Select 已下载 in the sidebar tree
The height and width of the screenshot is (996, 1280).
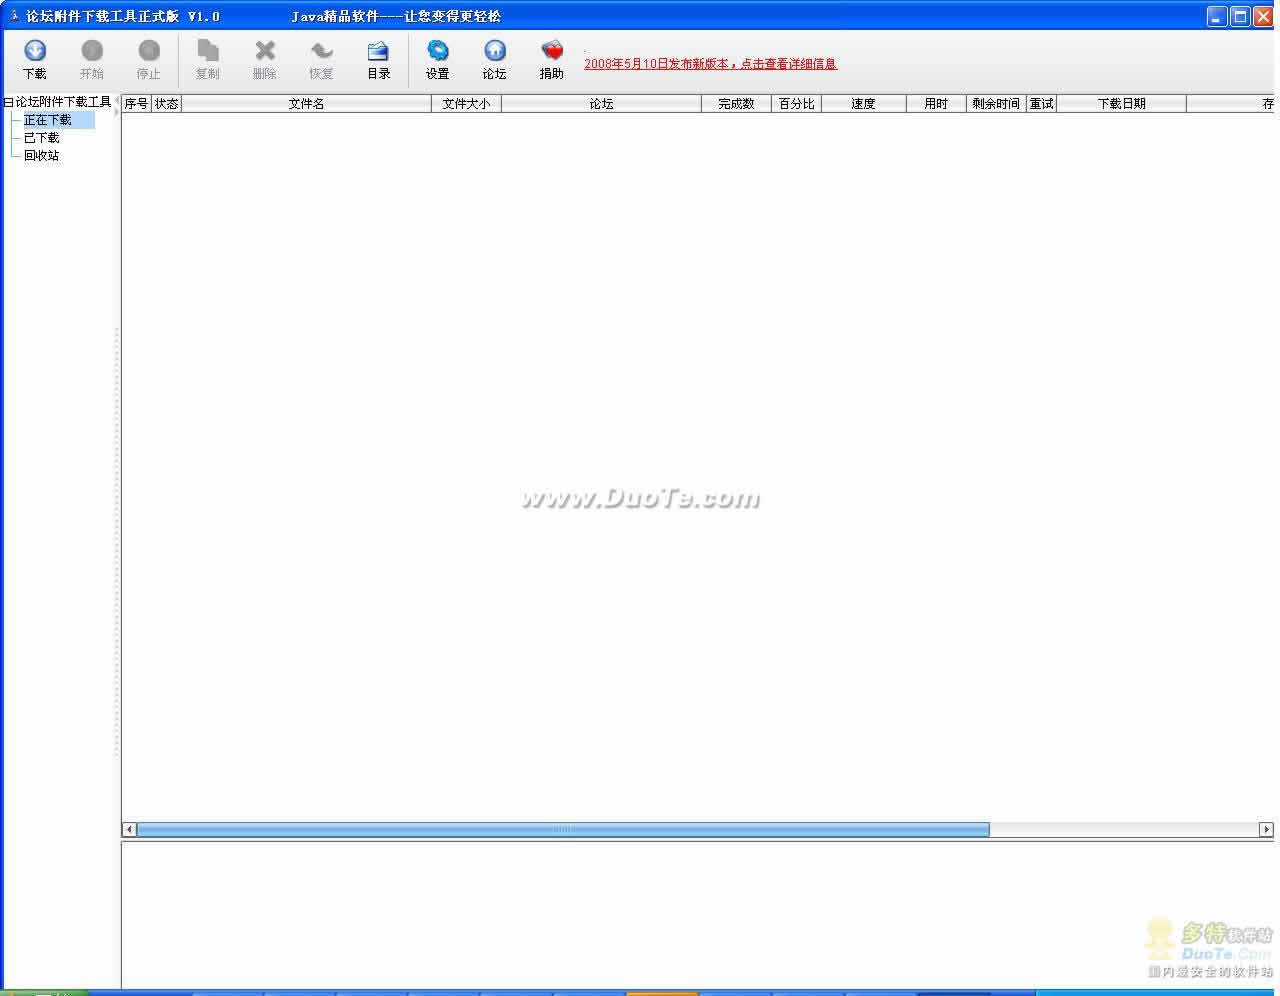42,138
